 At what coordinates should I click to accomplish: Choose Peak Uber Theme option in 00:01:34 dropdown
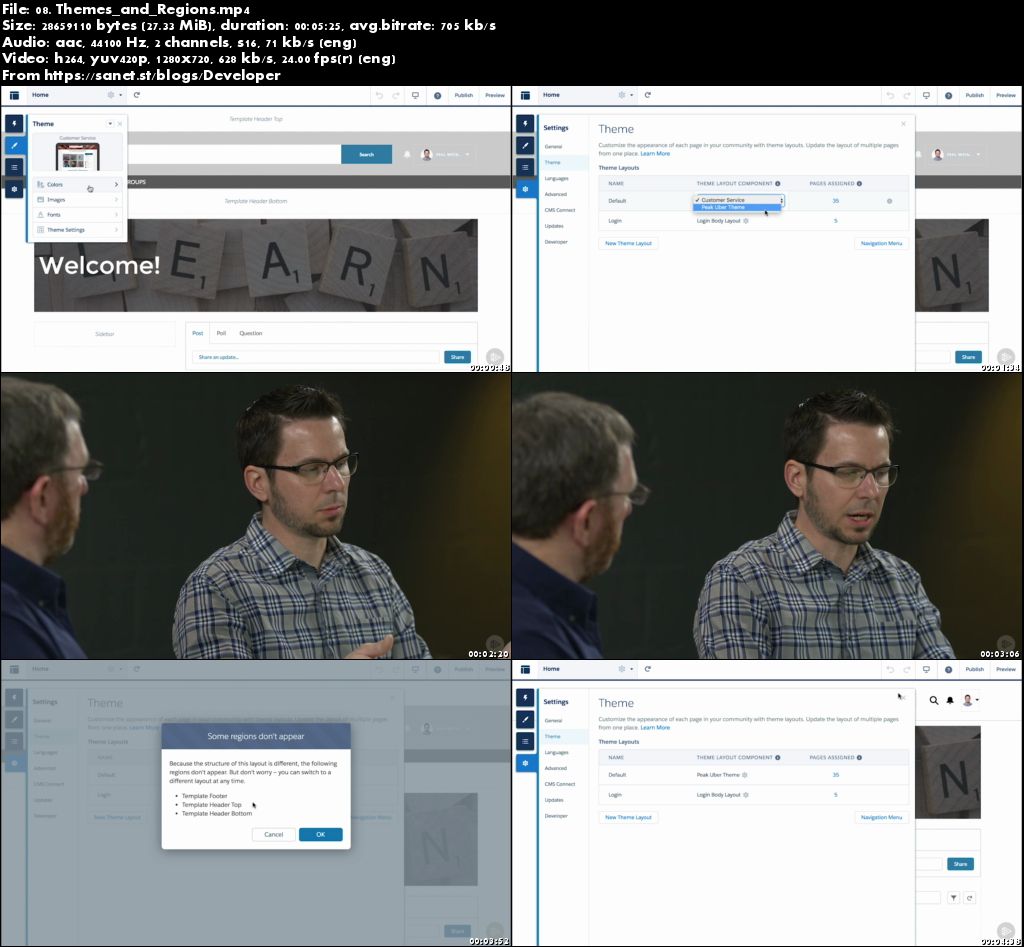(x=737, y=208)
